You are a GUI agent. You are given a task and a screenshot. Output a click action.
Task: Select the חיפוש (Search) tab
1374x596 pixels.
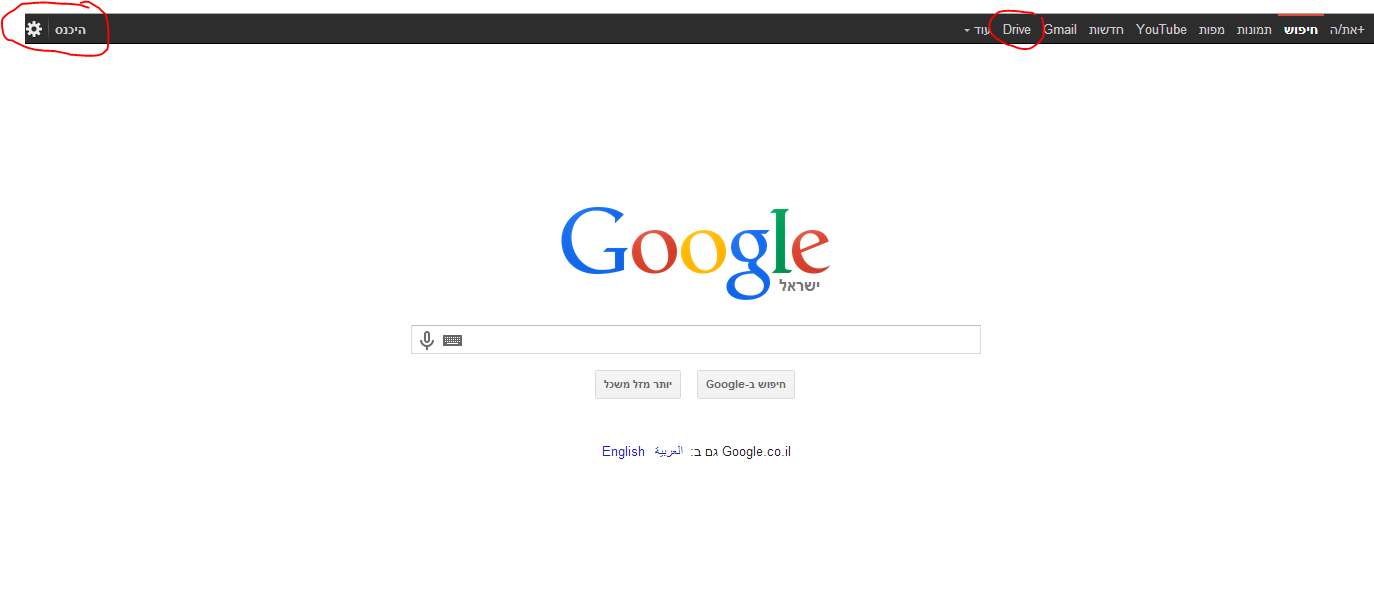pyautogui.click(x=1301, y=30)
